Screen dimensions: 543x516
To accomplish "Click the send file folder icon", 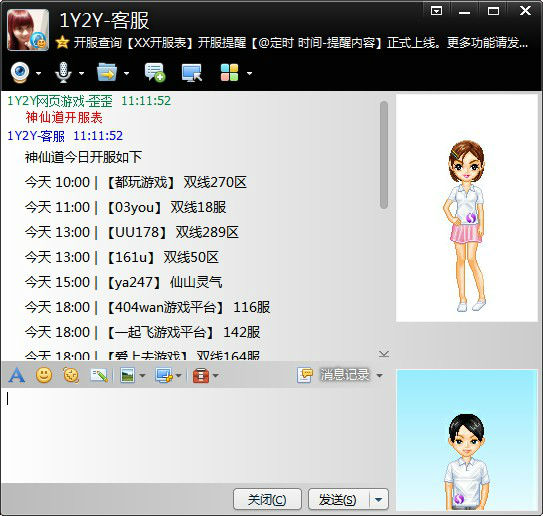I will tap(107, 73).
